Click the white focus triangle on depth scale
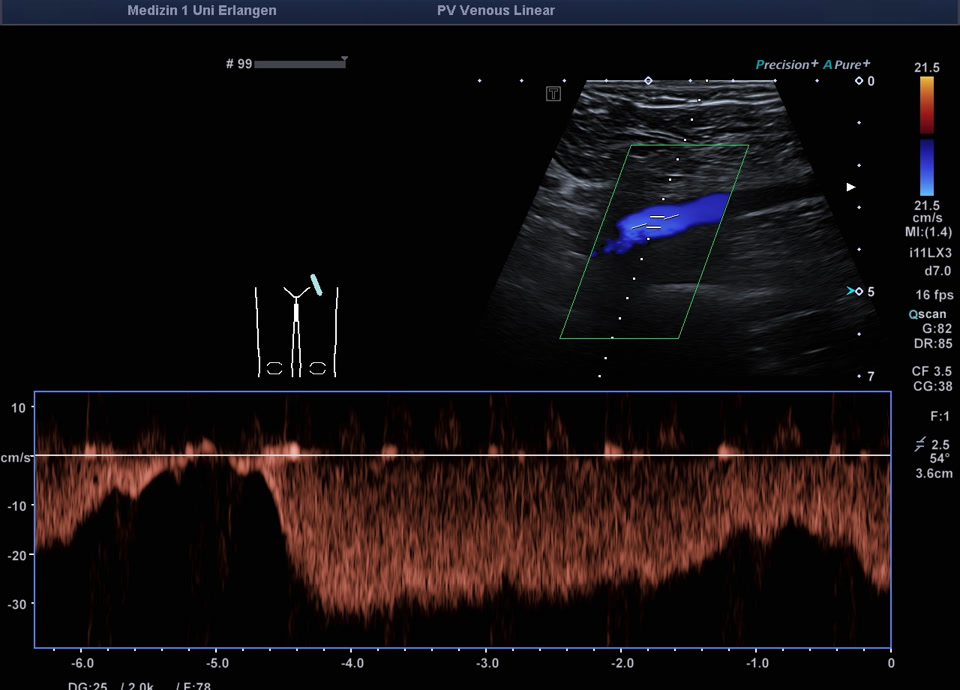 851,187
